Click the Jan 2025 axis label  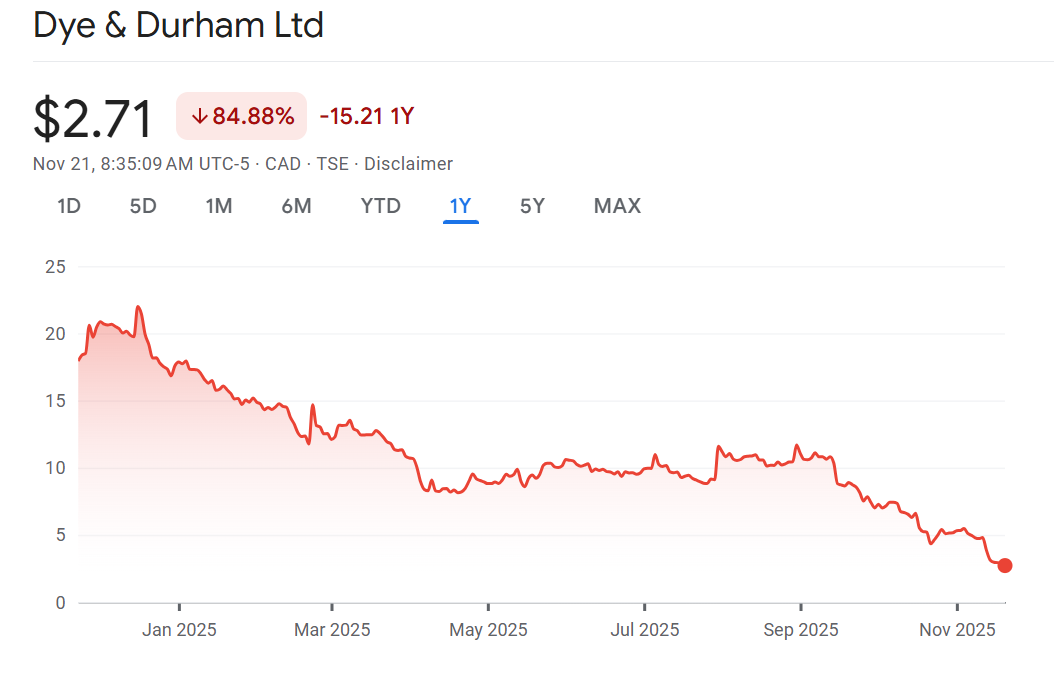(x=179, y=630)
